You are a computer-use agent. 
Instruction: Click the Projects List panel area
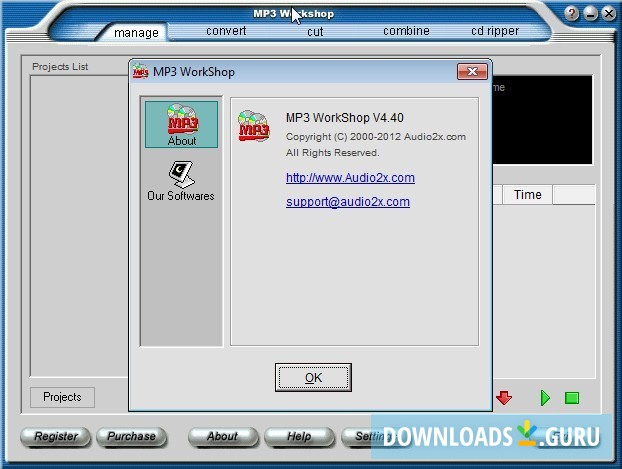pos(79,226)
